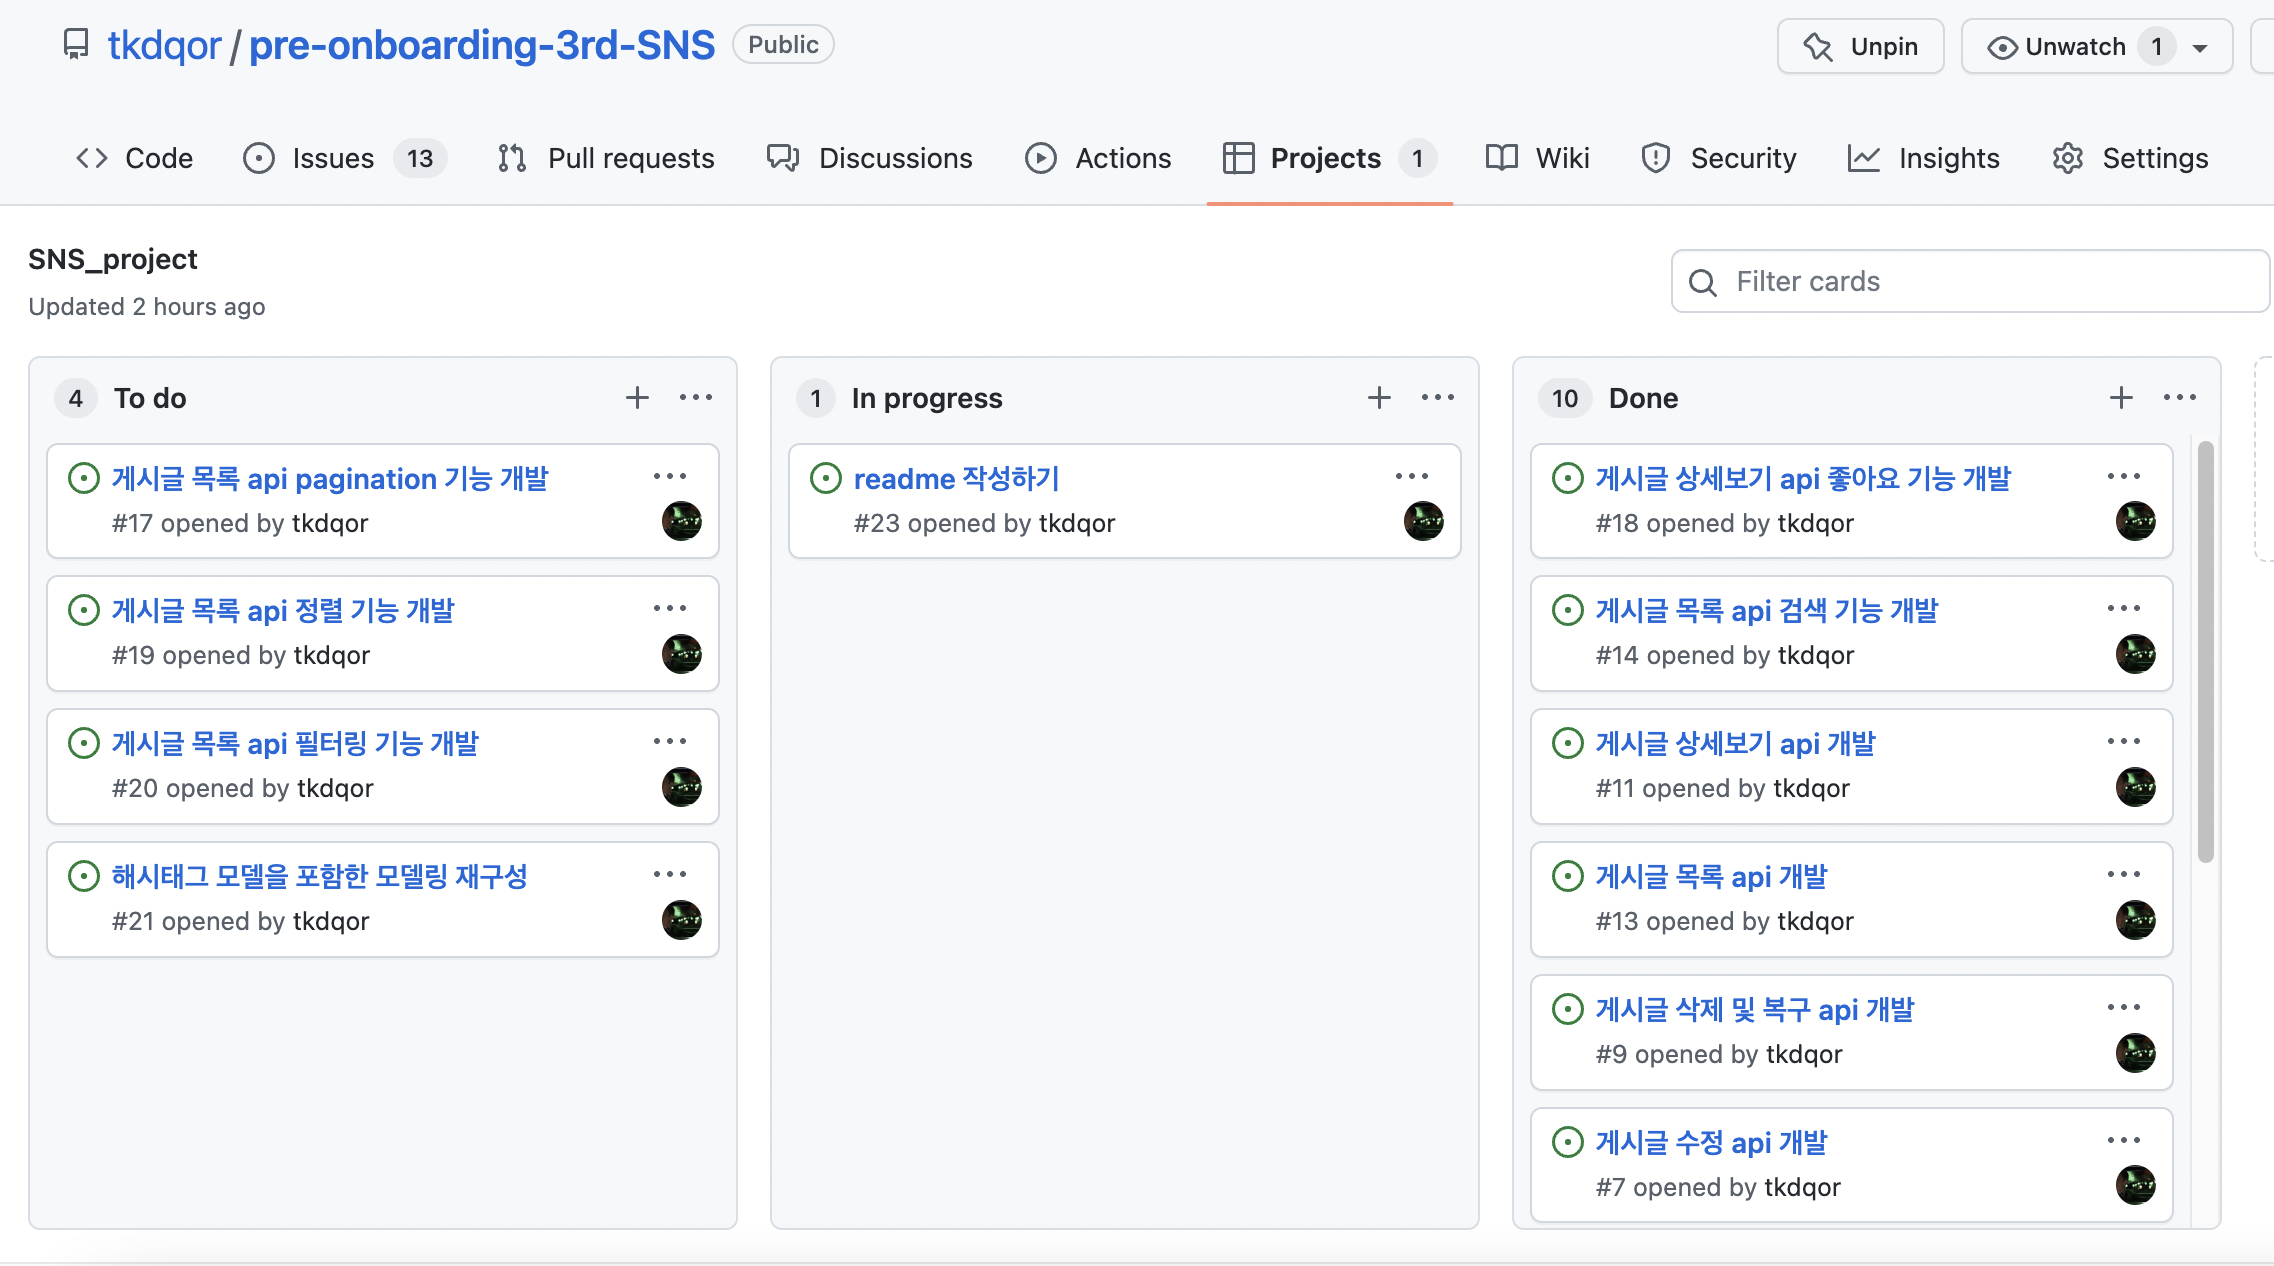
Task: Switch to the Code tab
Action: coord(134,158)
